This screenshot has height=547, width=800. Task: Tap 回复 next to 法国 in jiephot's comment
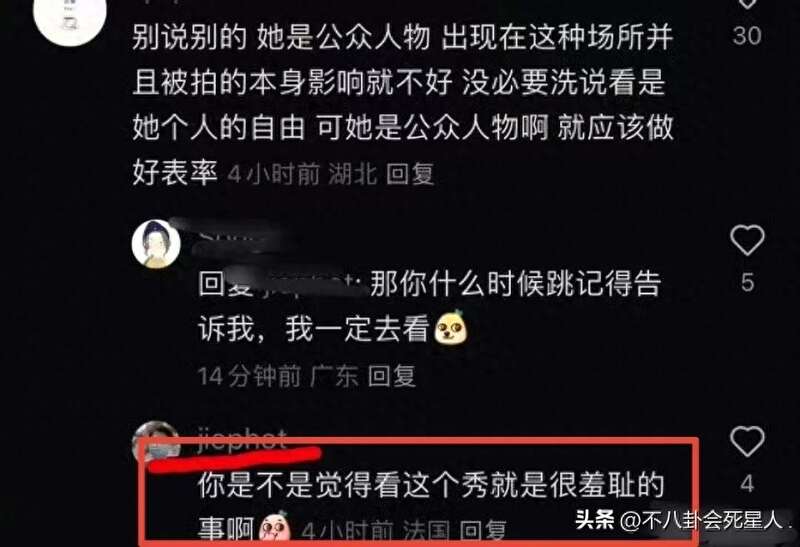(483, 531)
